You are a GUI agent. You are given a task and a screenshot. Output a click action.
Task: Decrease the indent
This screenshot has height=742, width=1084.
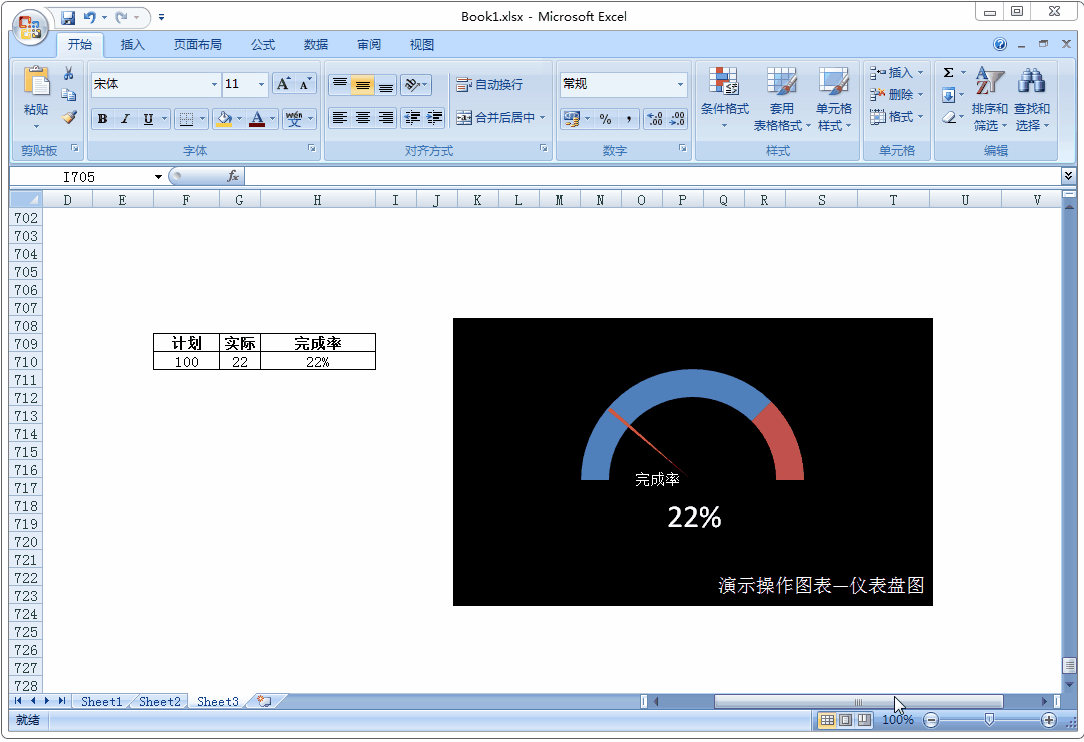pos(412,118)
